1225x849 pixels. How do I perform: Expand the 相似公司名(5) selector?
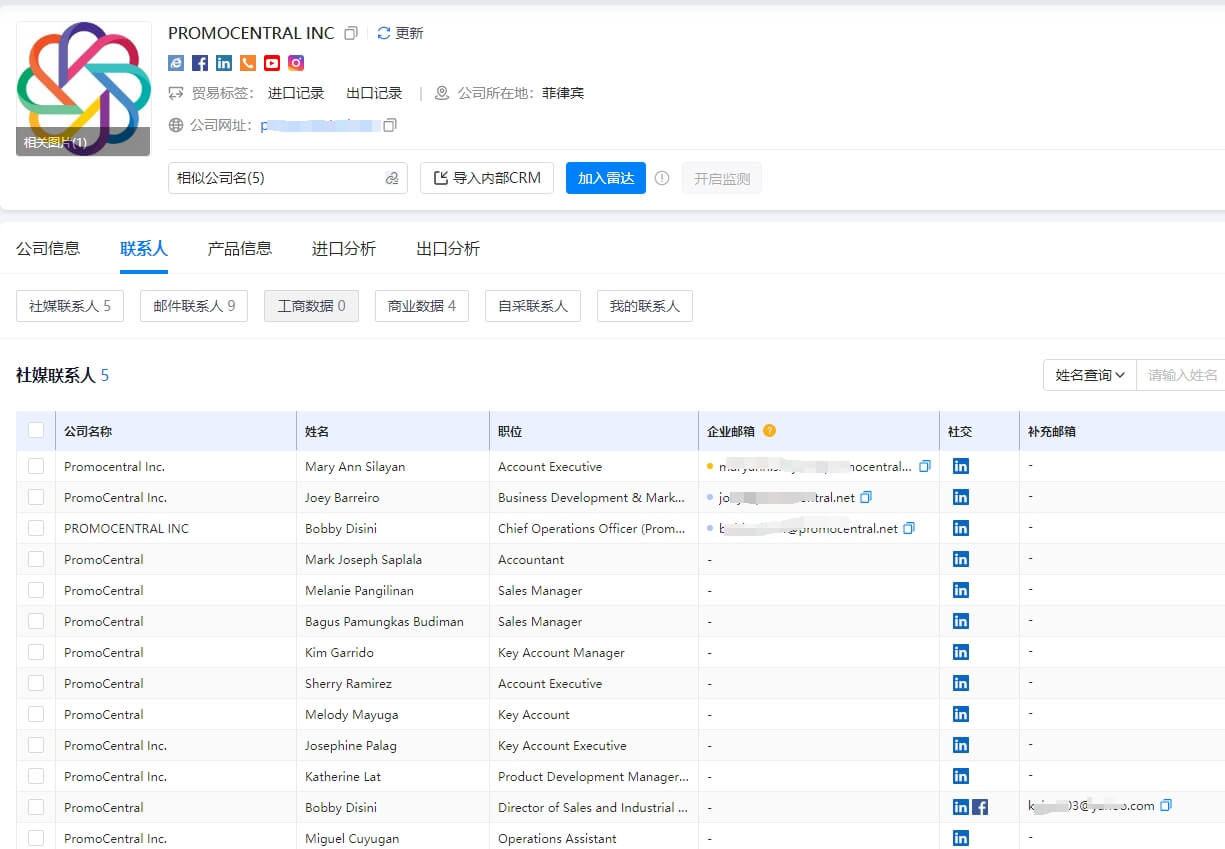pyautogui.click(x=287, y=178)
